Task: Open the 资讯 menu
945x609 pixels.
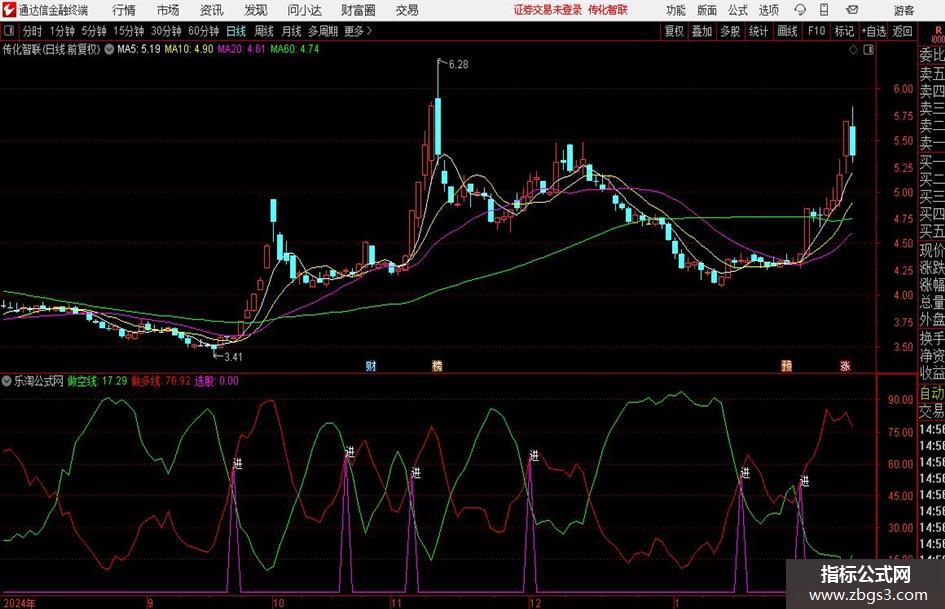Action: [212, 10]
